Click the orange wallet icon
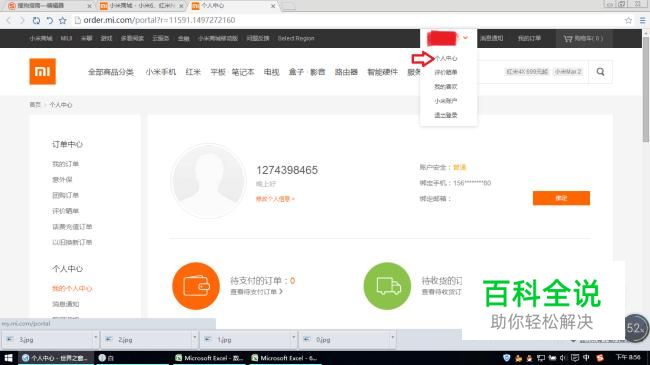The height and width of the screenshot is (365, 650). tap(196, 286)
